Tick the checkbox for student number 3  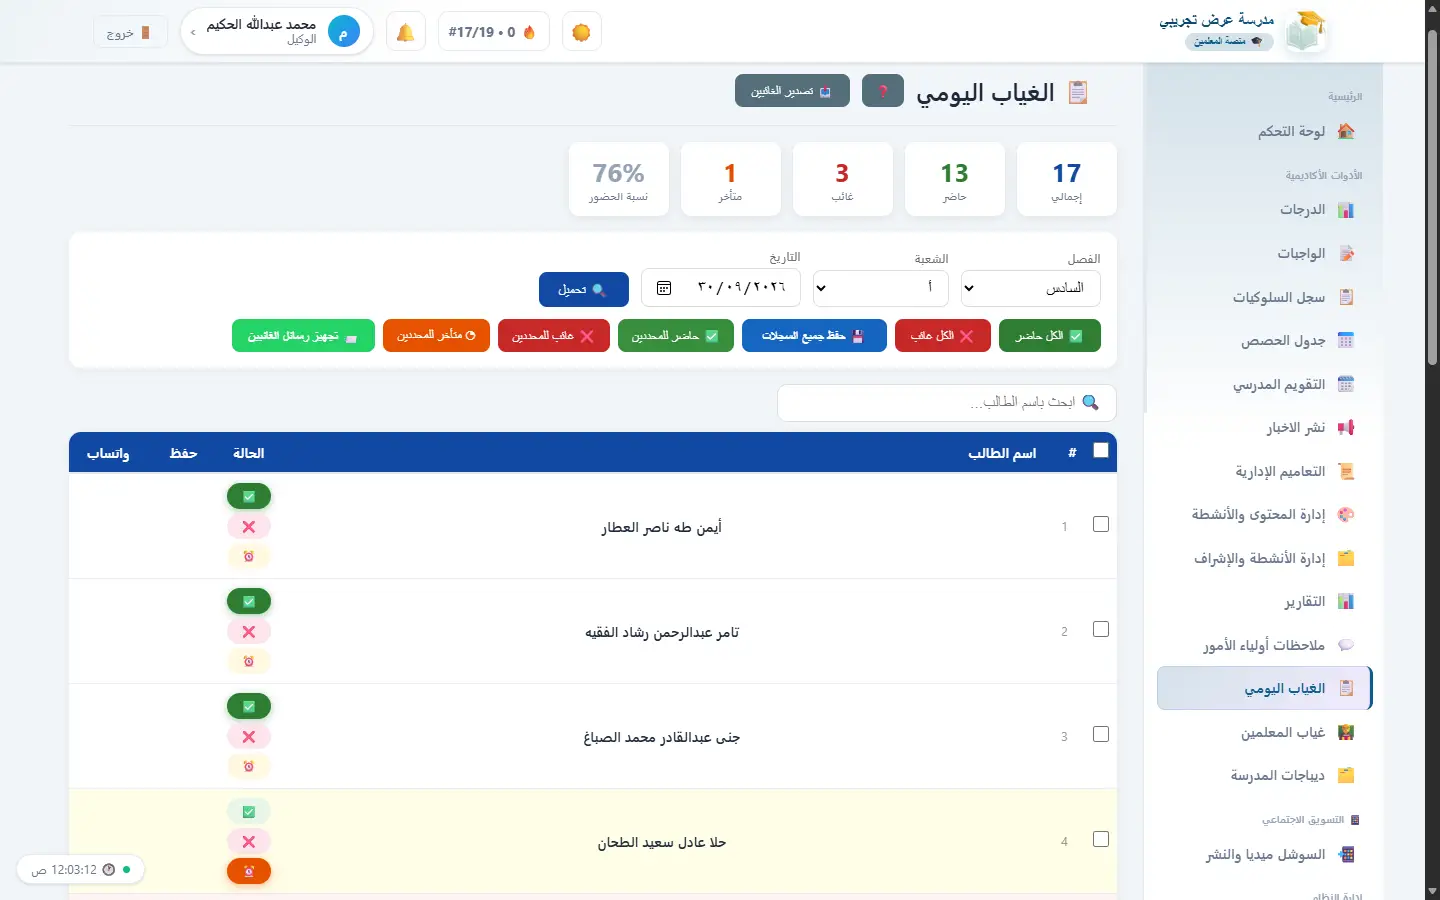pos(1101,734)
